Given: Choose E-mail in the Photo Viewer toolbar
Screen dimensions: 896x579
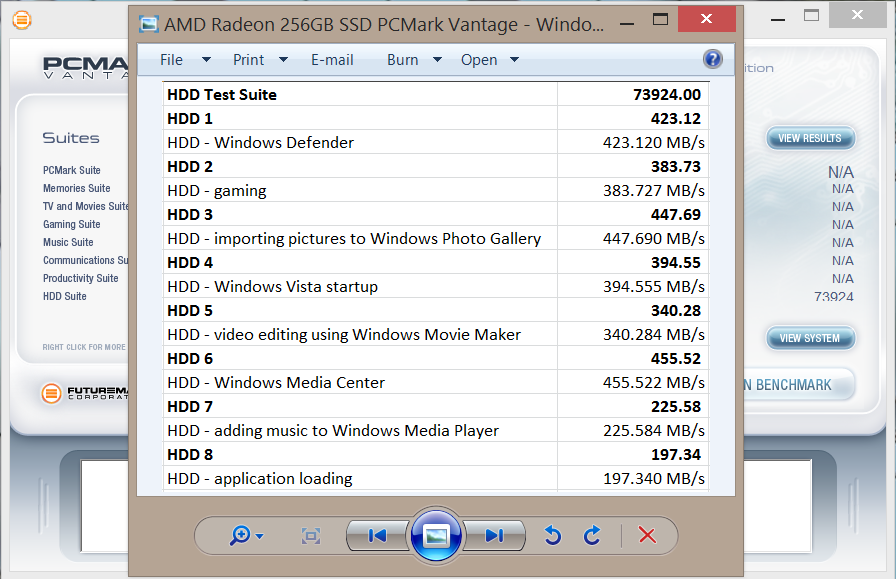Looking at the screenshot, I should click(332, 60).
